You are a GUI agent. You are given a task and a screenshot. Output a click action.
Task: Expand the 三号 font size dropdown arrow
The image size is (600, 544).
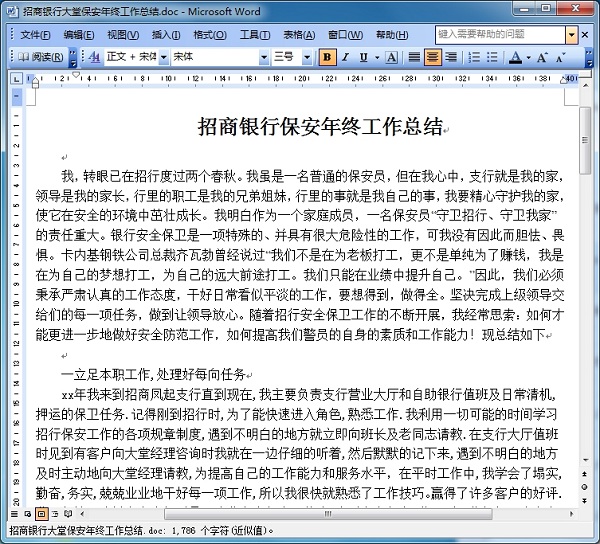307,57
